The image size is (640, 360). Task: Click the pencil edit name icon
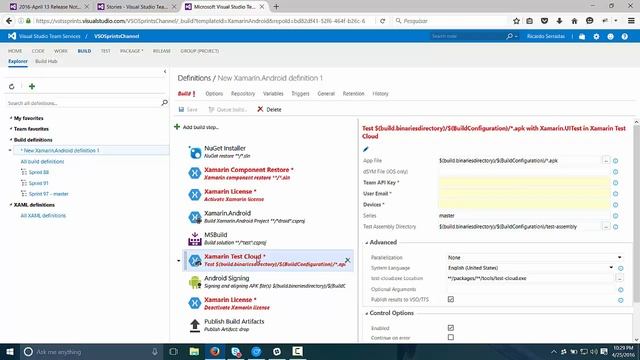pos(366,149)
